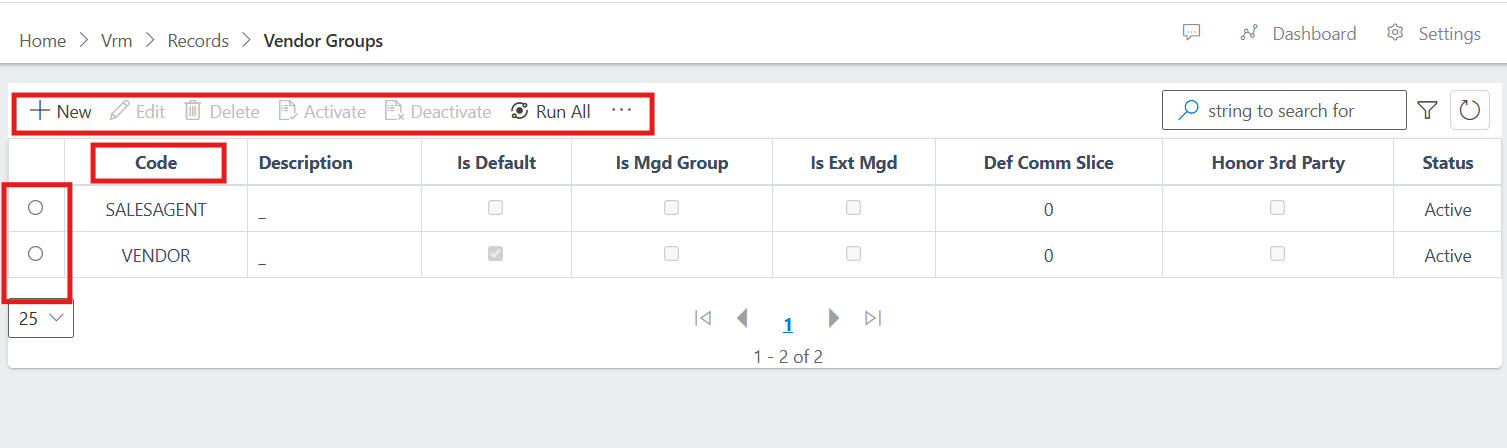Open the chat comment icon

tap(1191, 33)
